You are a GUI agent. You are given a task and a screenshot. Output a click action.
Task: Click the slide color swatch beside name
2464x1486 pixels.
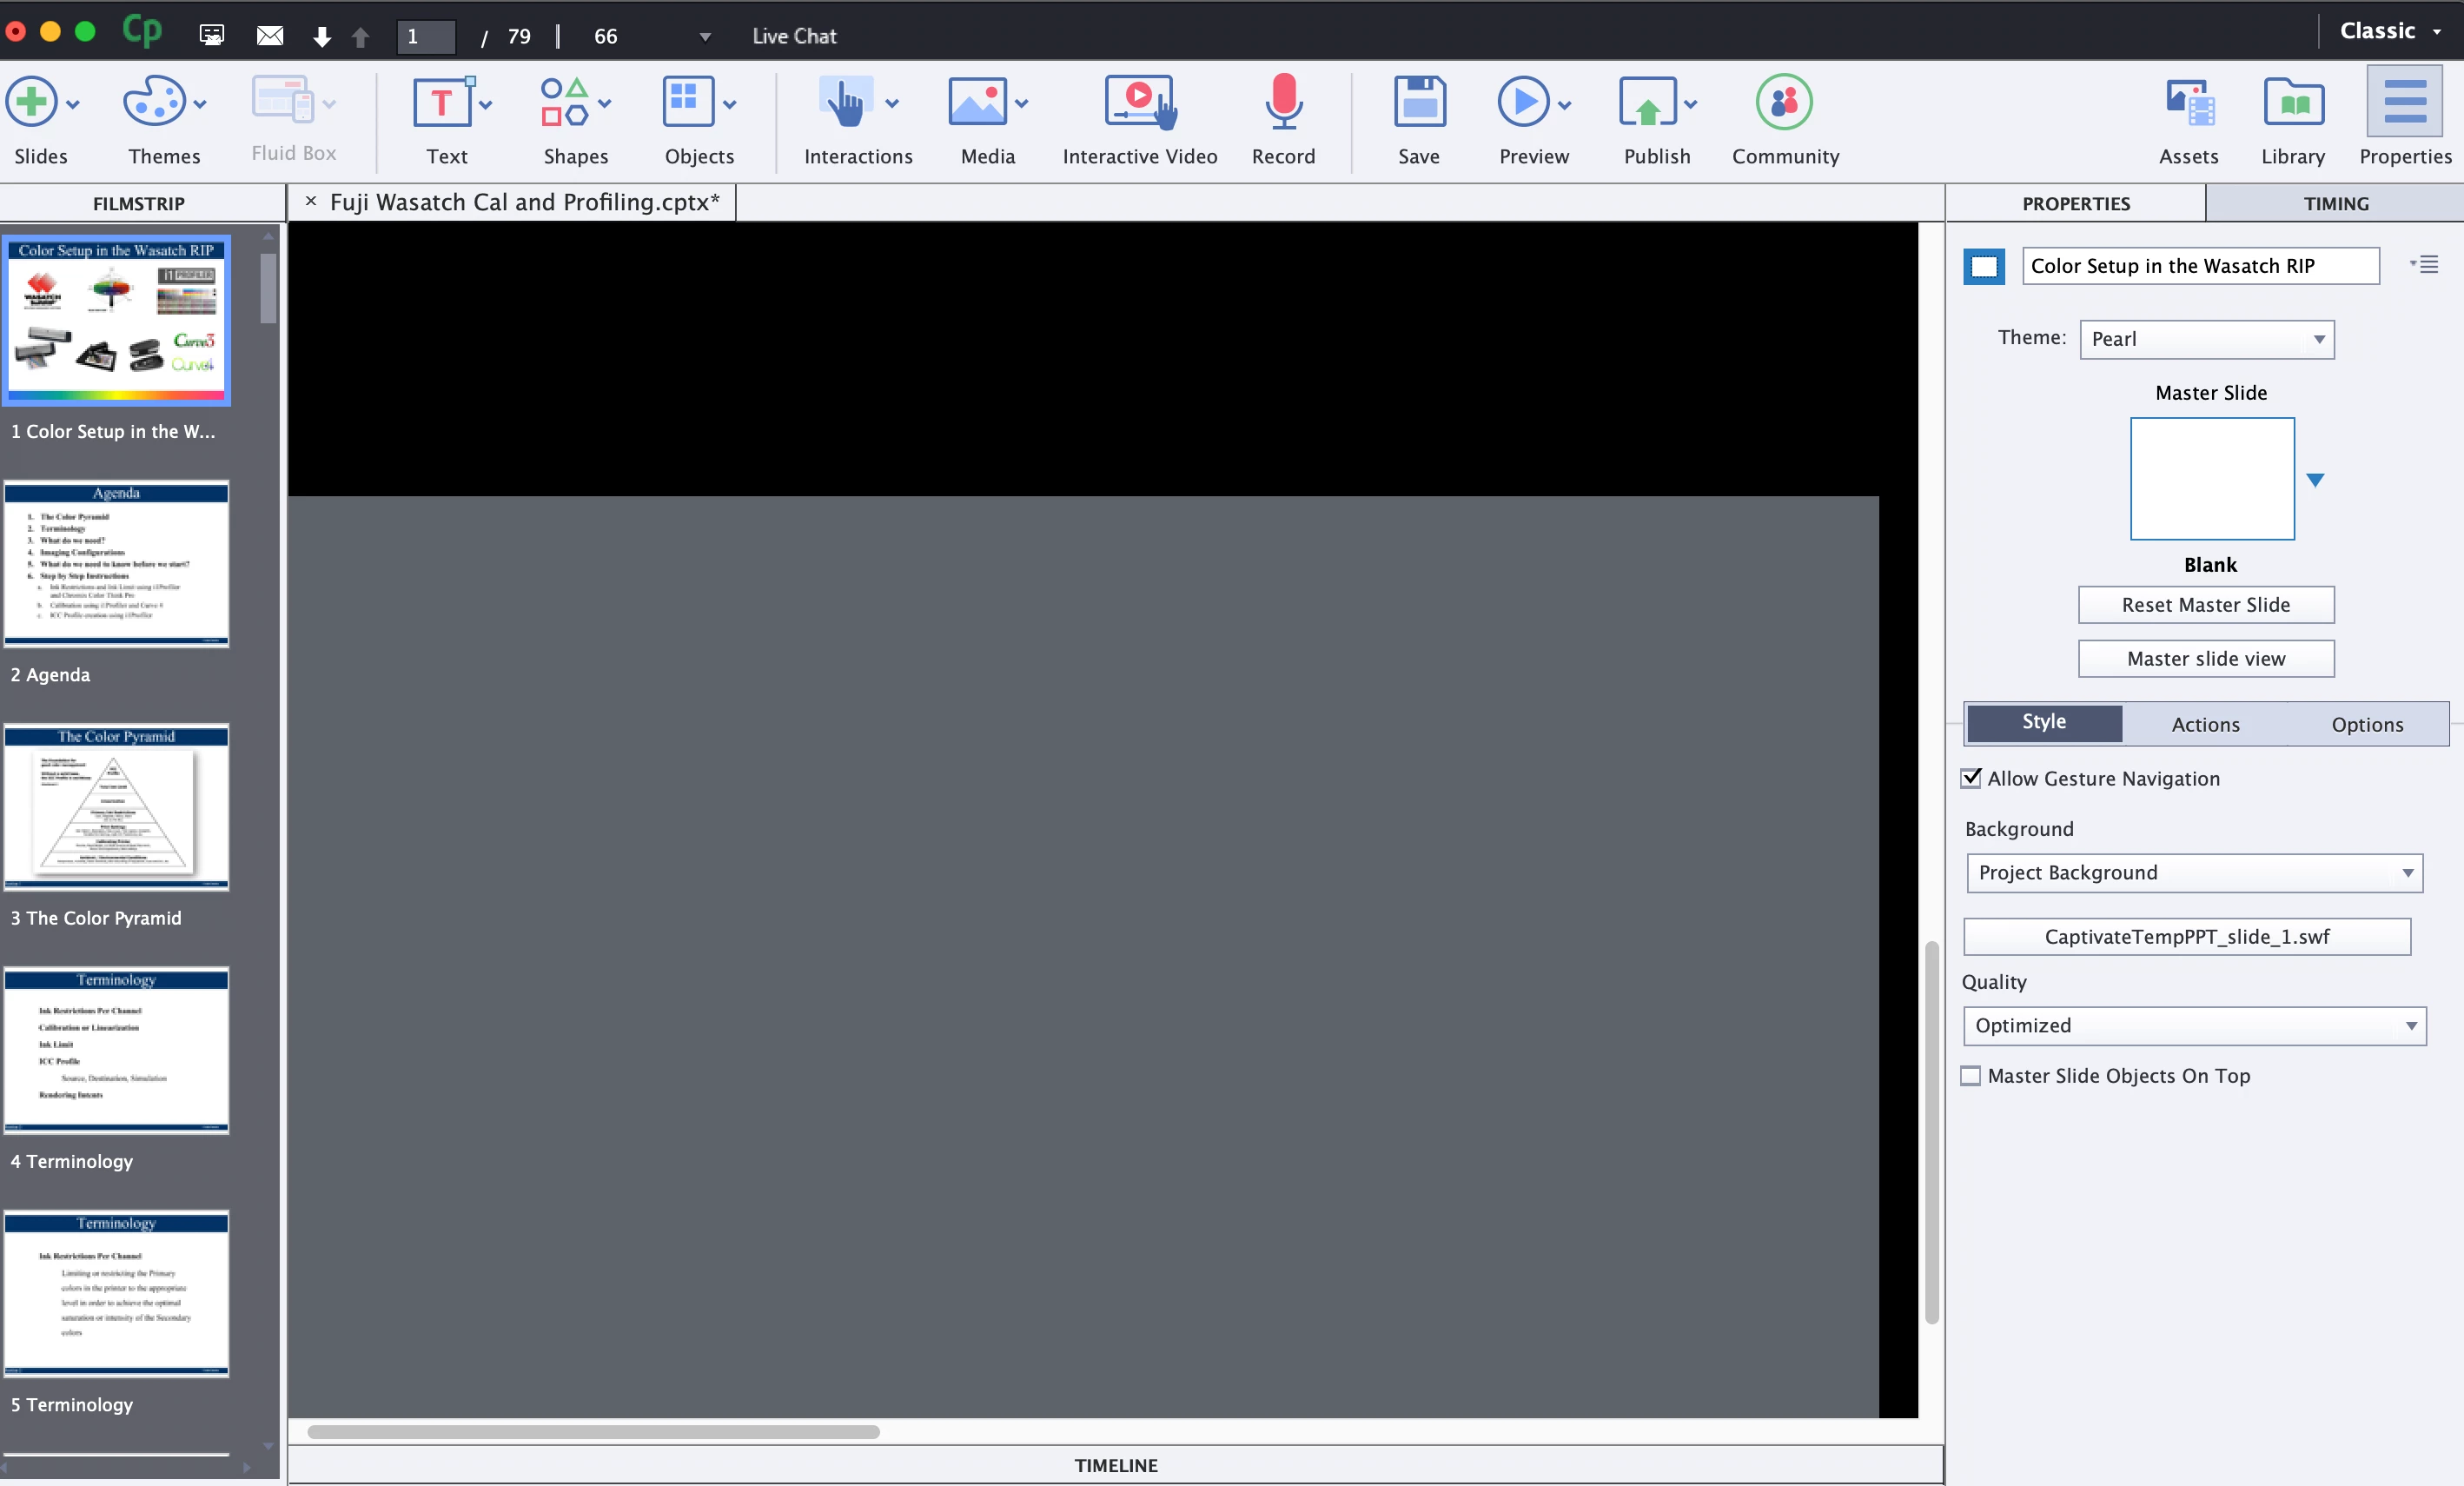pyautogui.click(x=1984, y=266)
